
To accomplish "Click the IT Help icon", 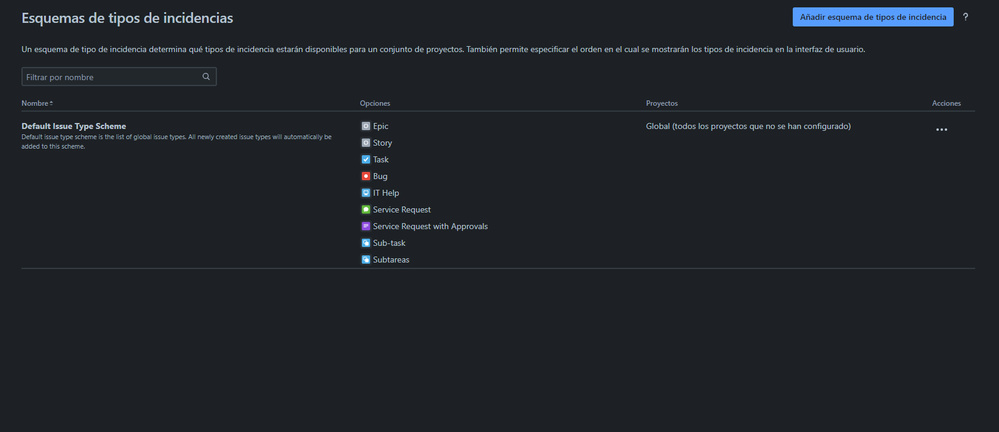I will [366, 192].
